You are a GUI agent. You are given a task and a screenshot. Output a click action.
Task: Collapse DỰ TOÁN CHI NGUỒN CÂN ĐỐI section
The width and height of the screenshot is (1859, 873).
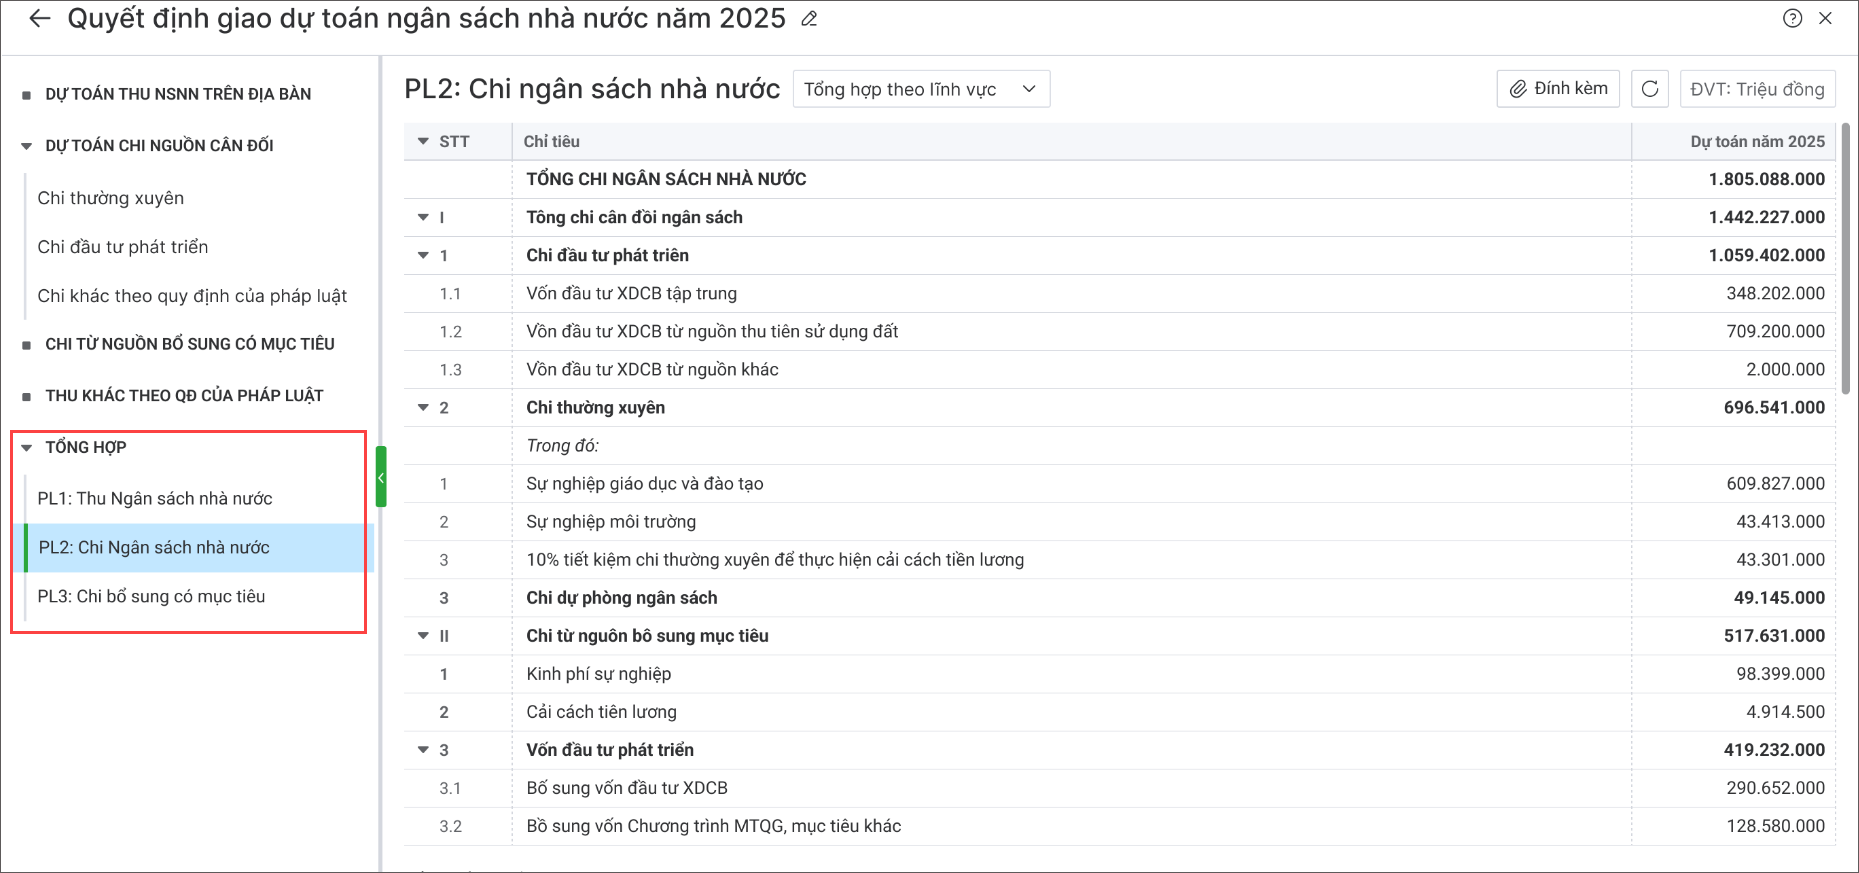[x=27, y=146]
